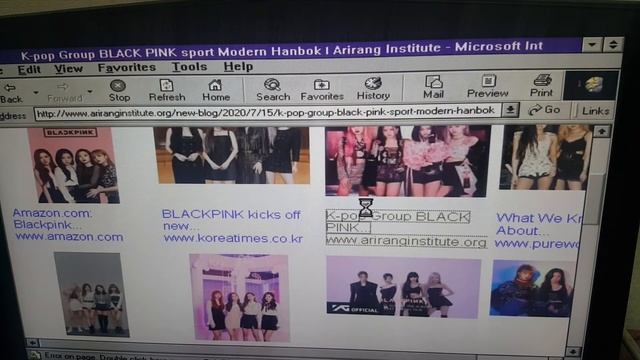Click the Preview toolbar button

[487, 87]
